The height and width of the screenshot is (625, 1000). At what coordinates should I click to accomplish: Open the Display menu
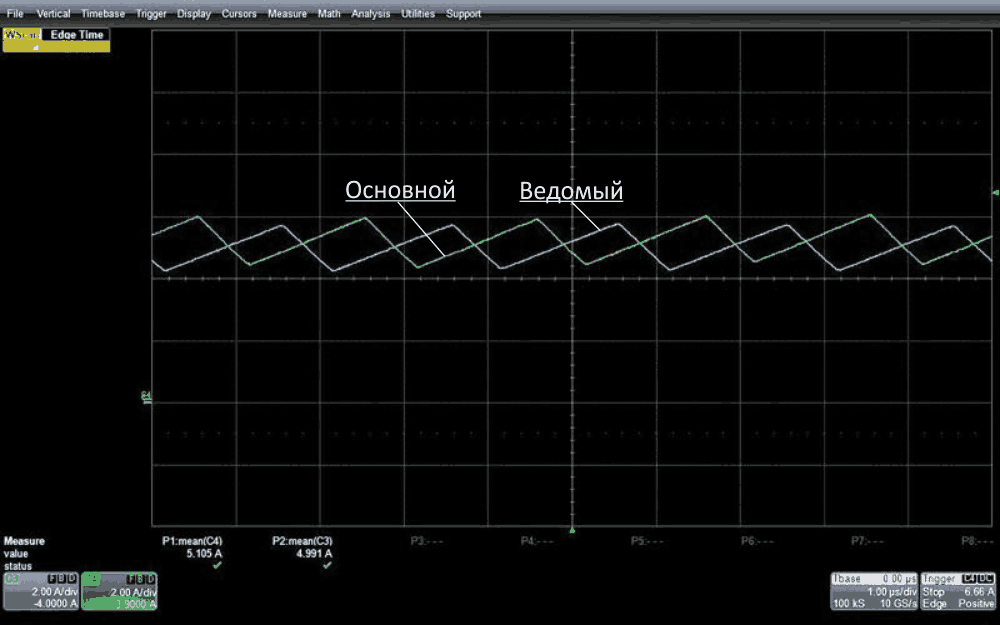[x=194, y=13]
